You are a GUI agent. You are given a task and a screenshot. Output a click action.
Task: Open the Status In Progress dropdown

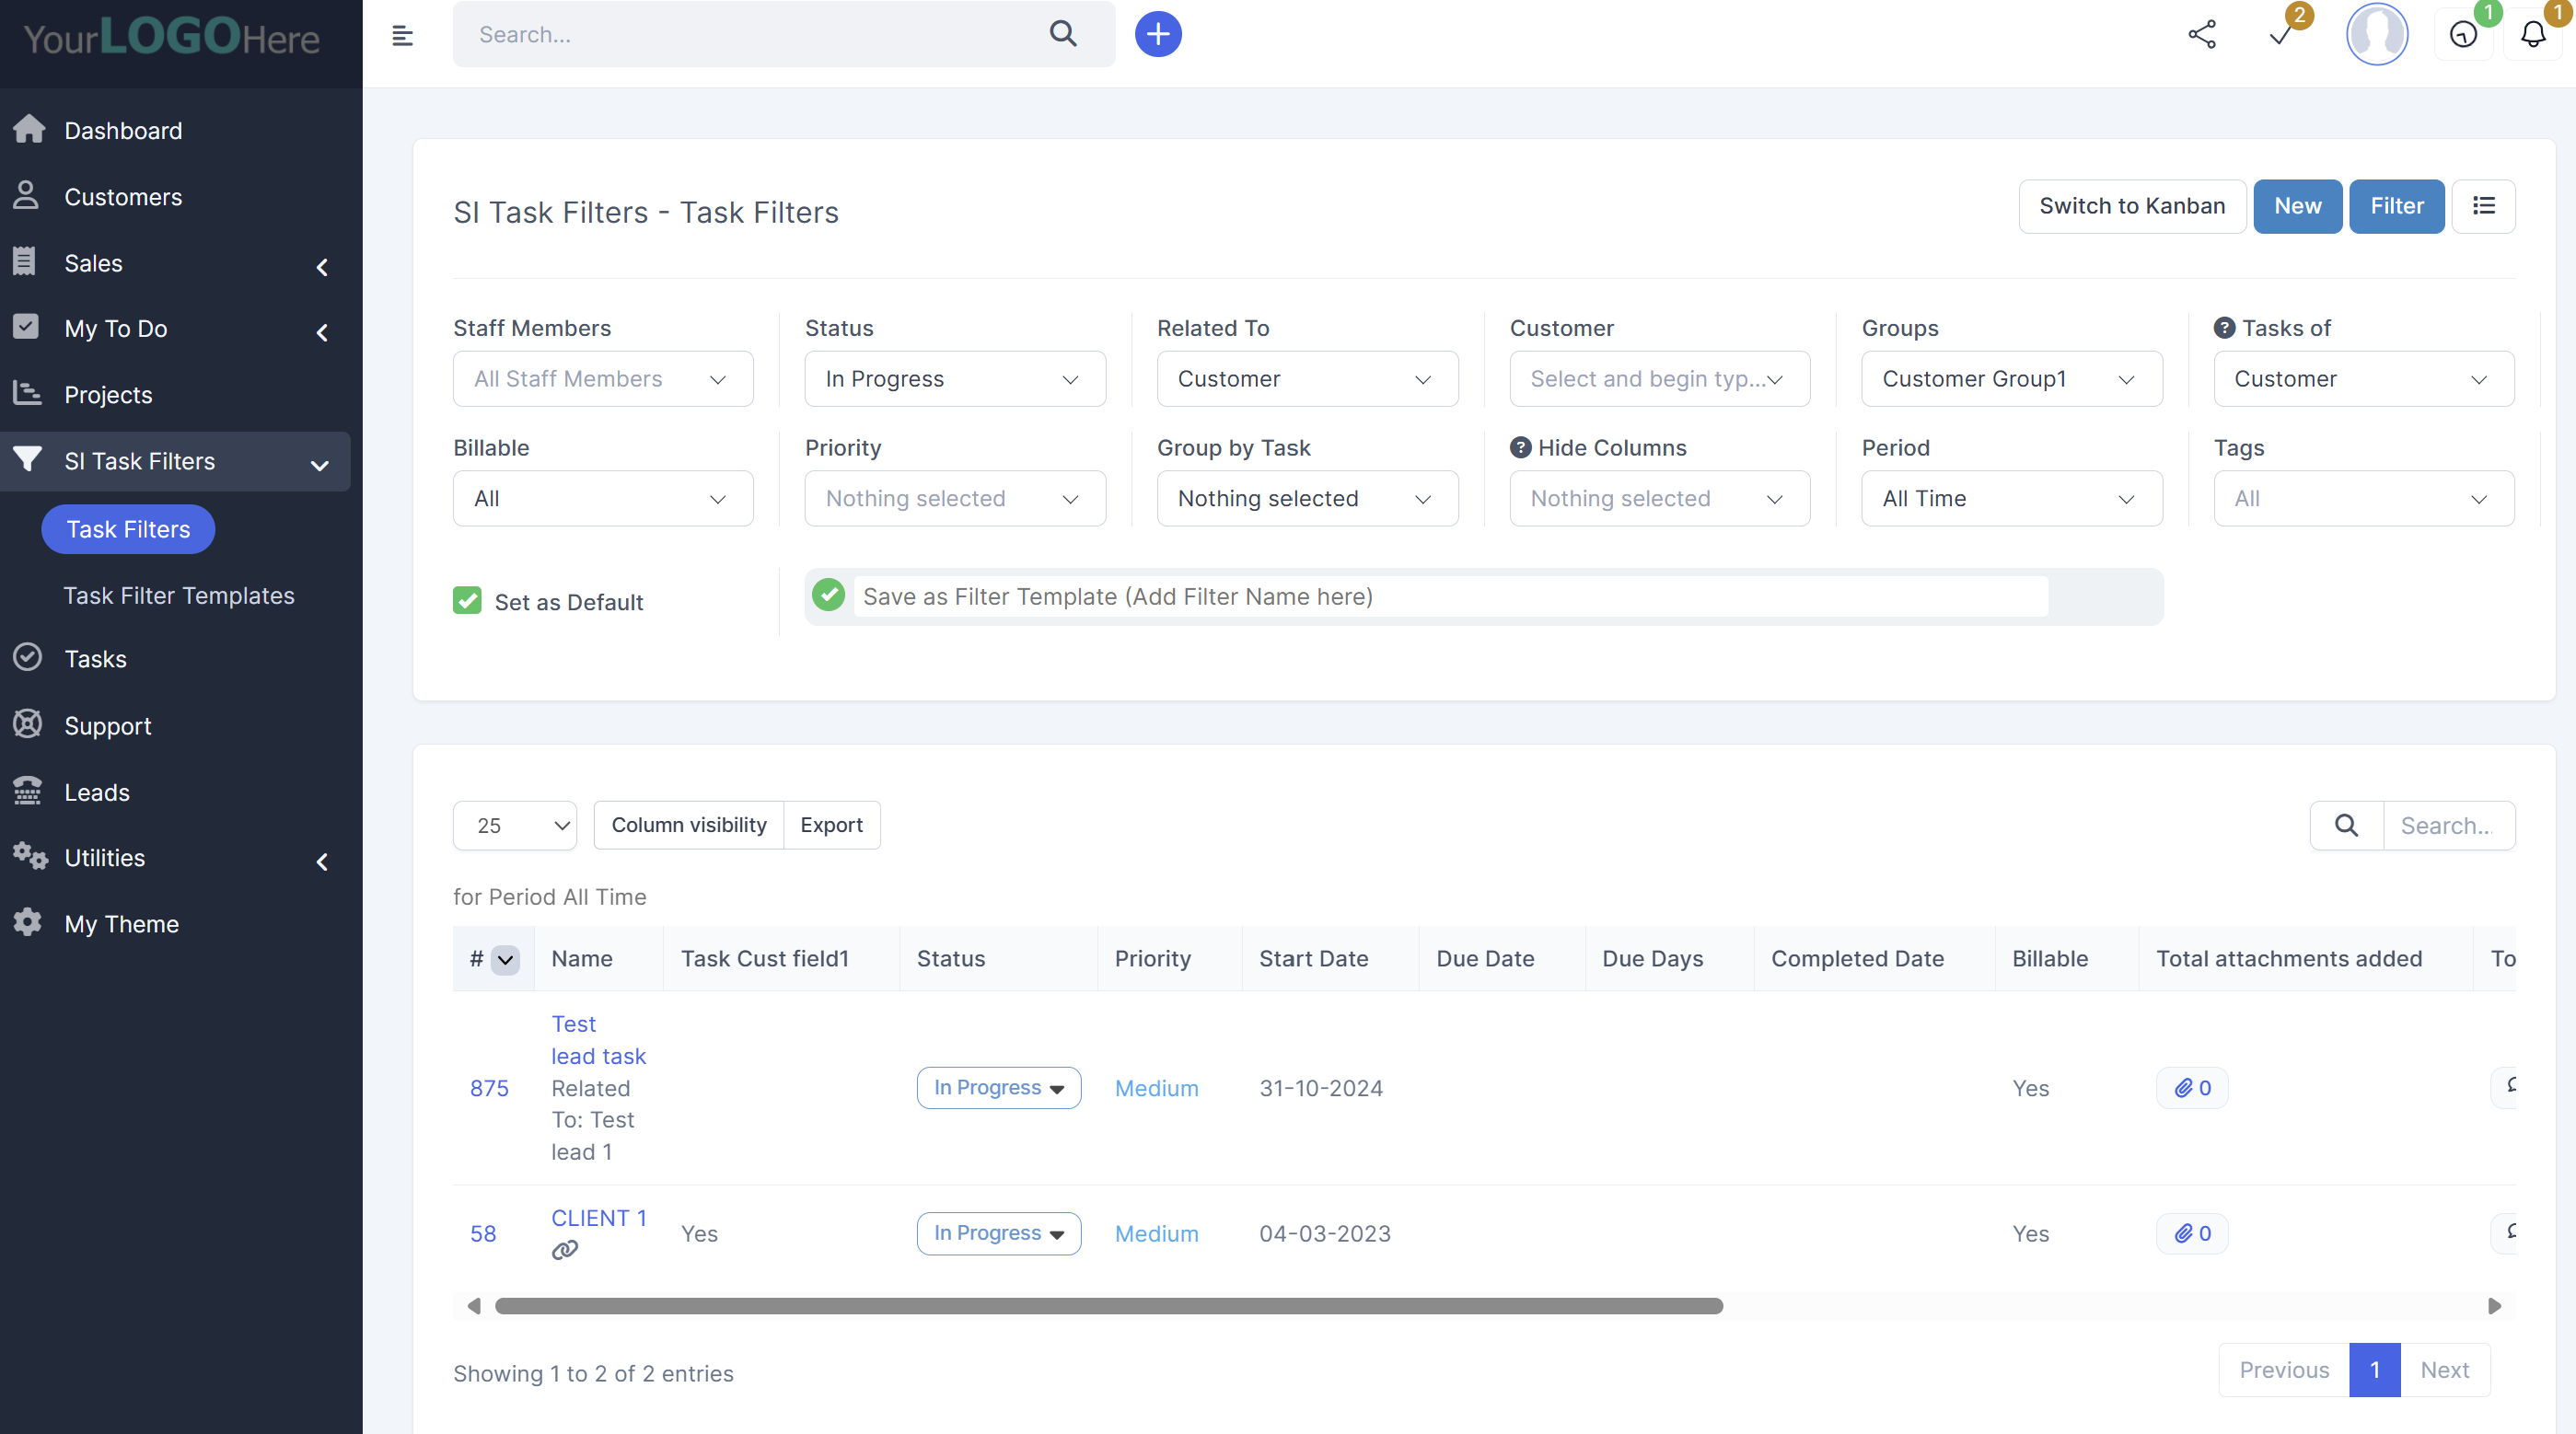tap(955, 379)
